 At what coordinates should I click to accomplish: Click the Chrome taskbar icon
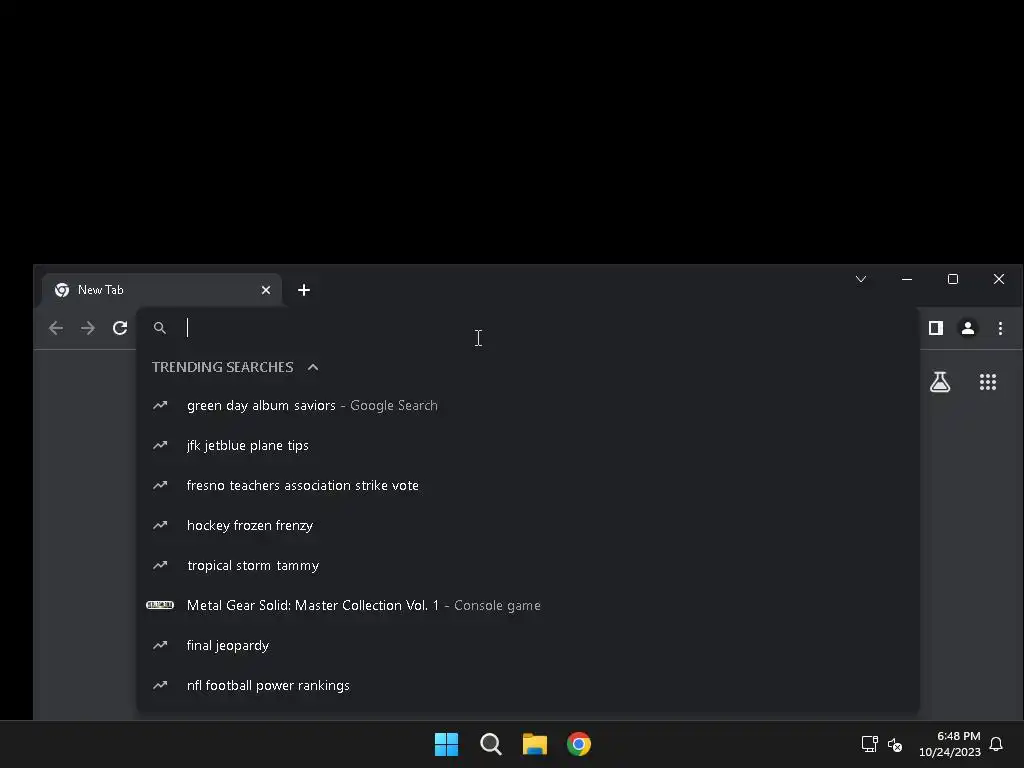click(579, 744)
